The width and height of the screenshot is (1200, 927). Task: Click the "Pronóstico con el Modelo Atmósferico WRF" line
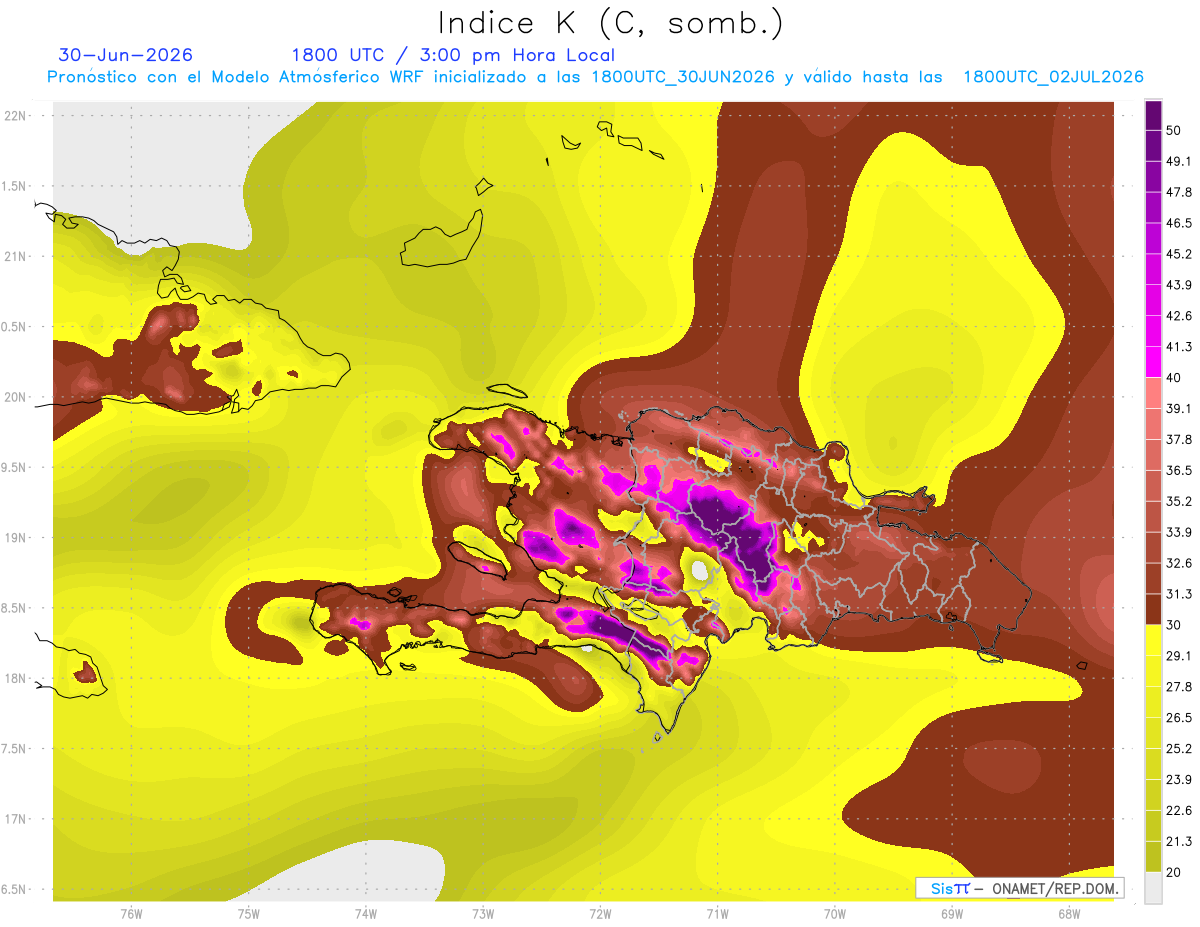tap(595, 77)
